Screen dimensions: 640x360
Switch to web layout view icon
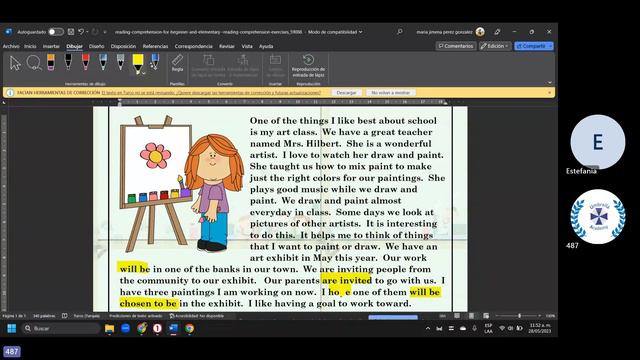[486, 316]
